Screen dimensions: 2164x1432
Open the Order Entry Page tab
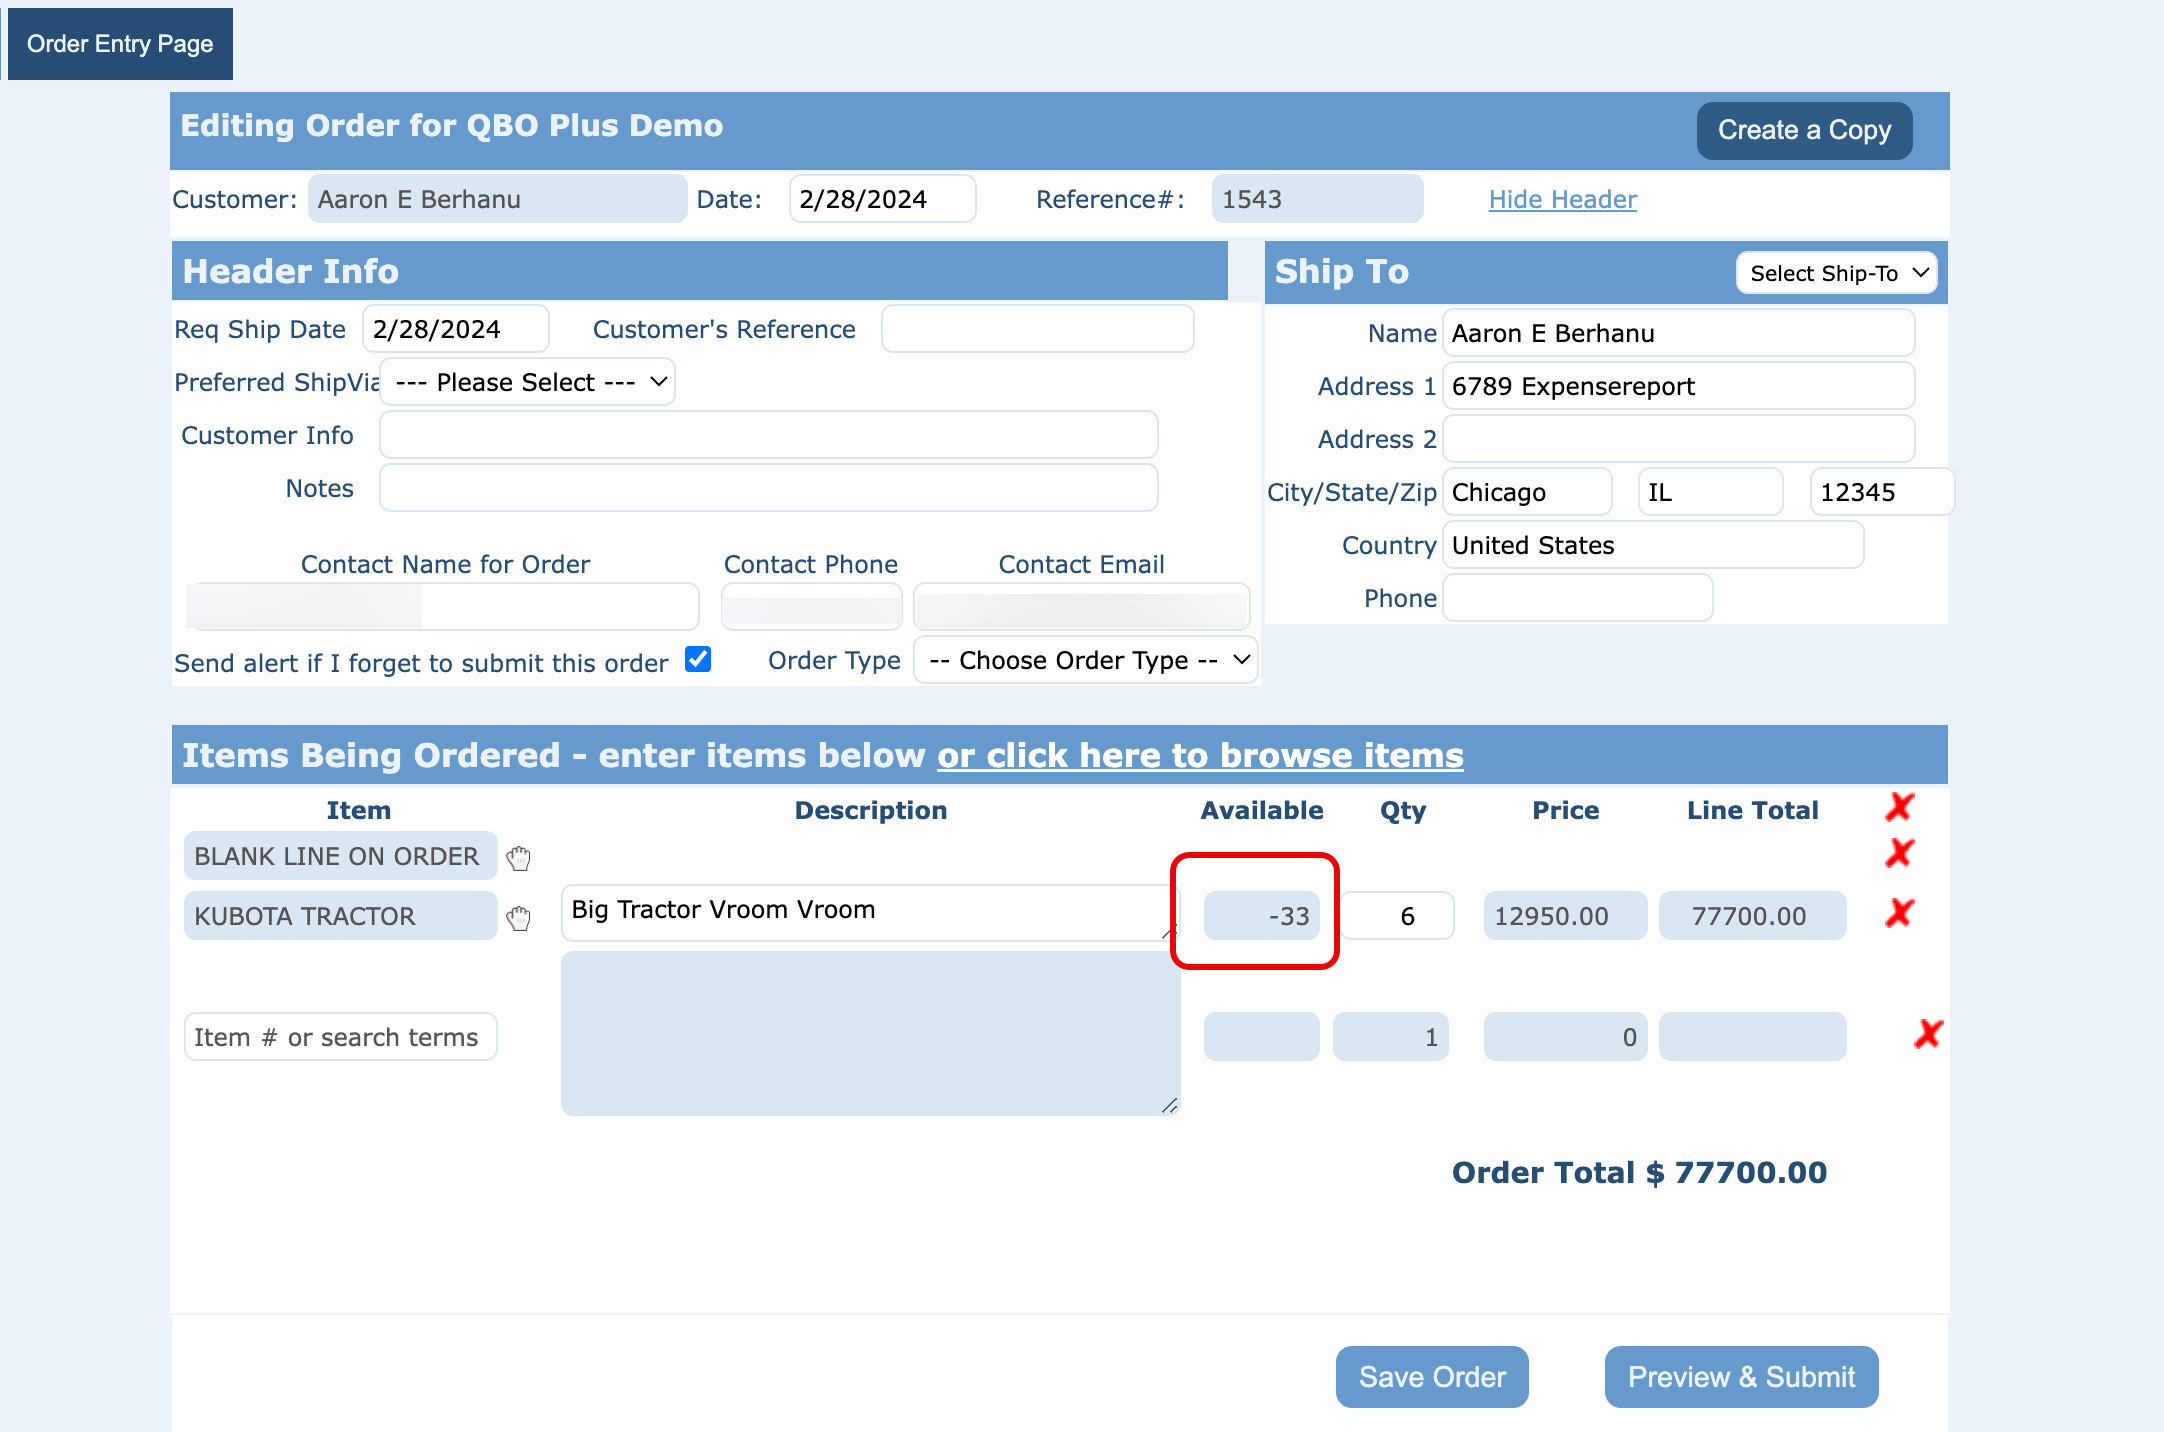click(x=120, y=44)
